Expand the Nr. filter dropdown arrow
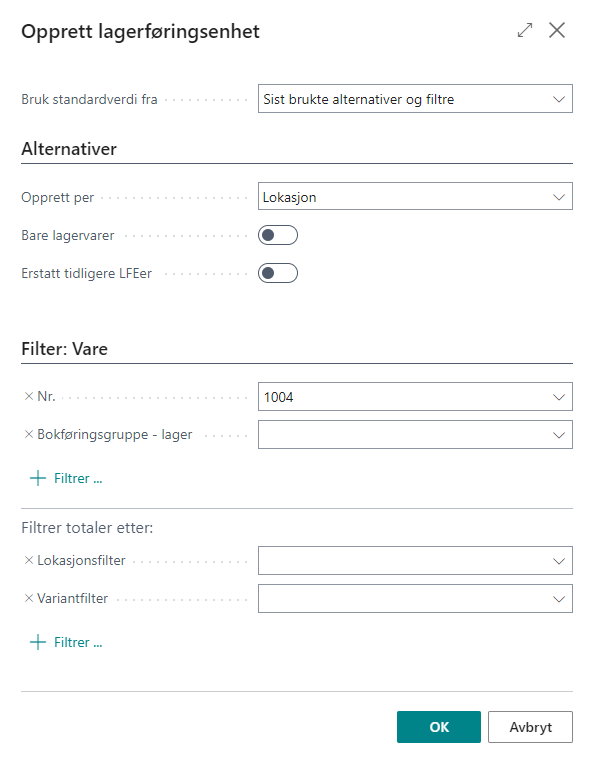The image size is (595, 764). (x=559, y=397)
